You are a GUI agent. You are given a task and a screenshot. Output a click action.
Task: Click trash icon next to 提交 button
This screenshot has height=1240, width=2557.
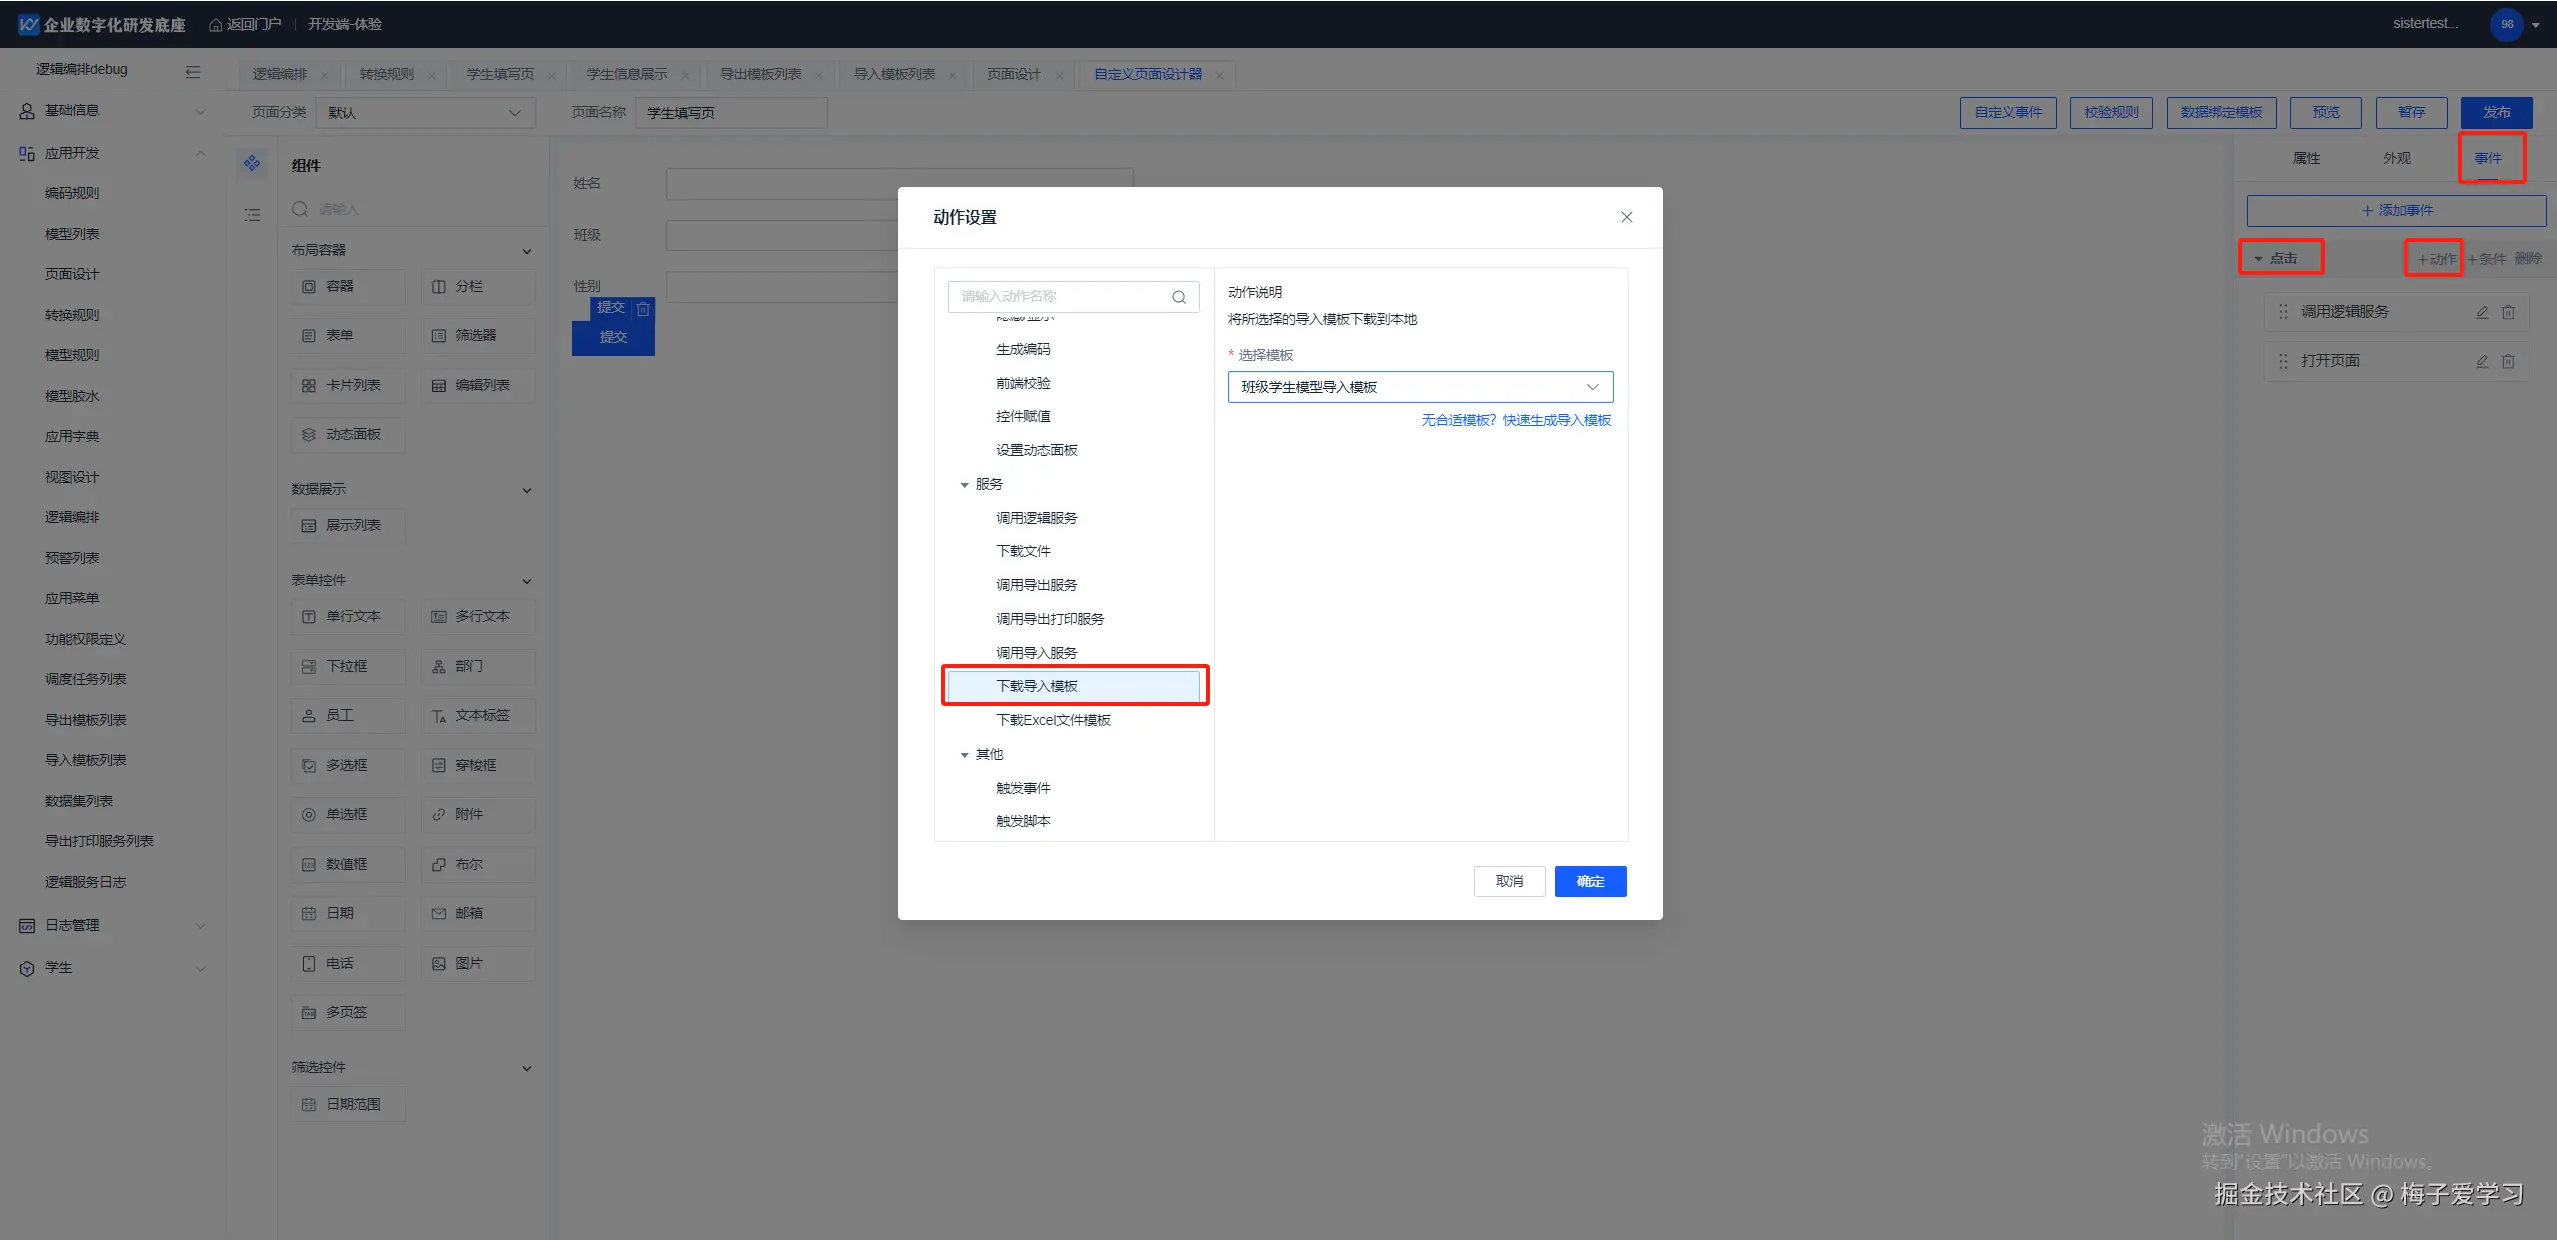tap(643, 309)
